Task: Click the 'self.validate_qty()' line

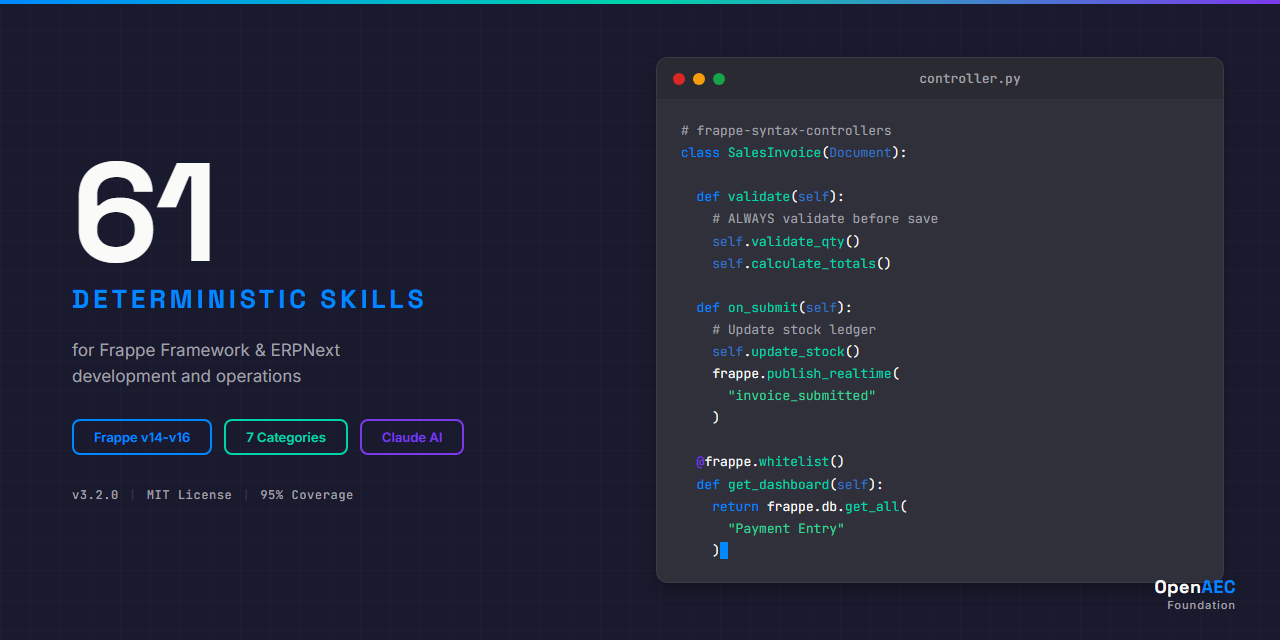Action: (x=786, y=241)
